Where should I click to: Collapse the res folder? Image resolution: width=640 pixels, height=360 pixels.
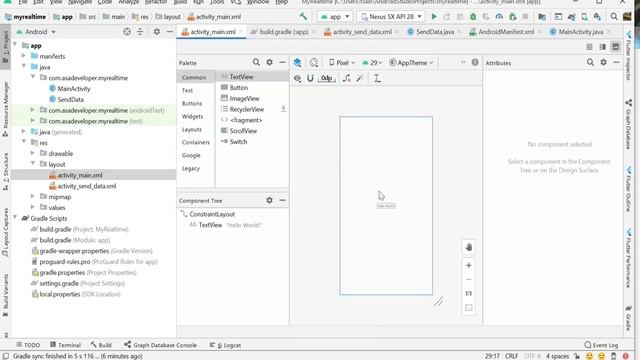[24, 142]
